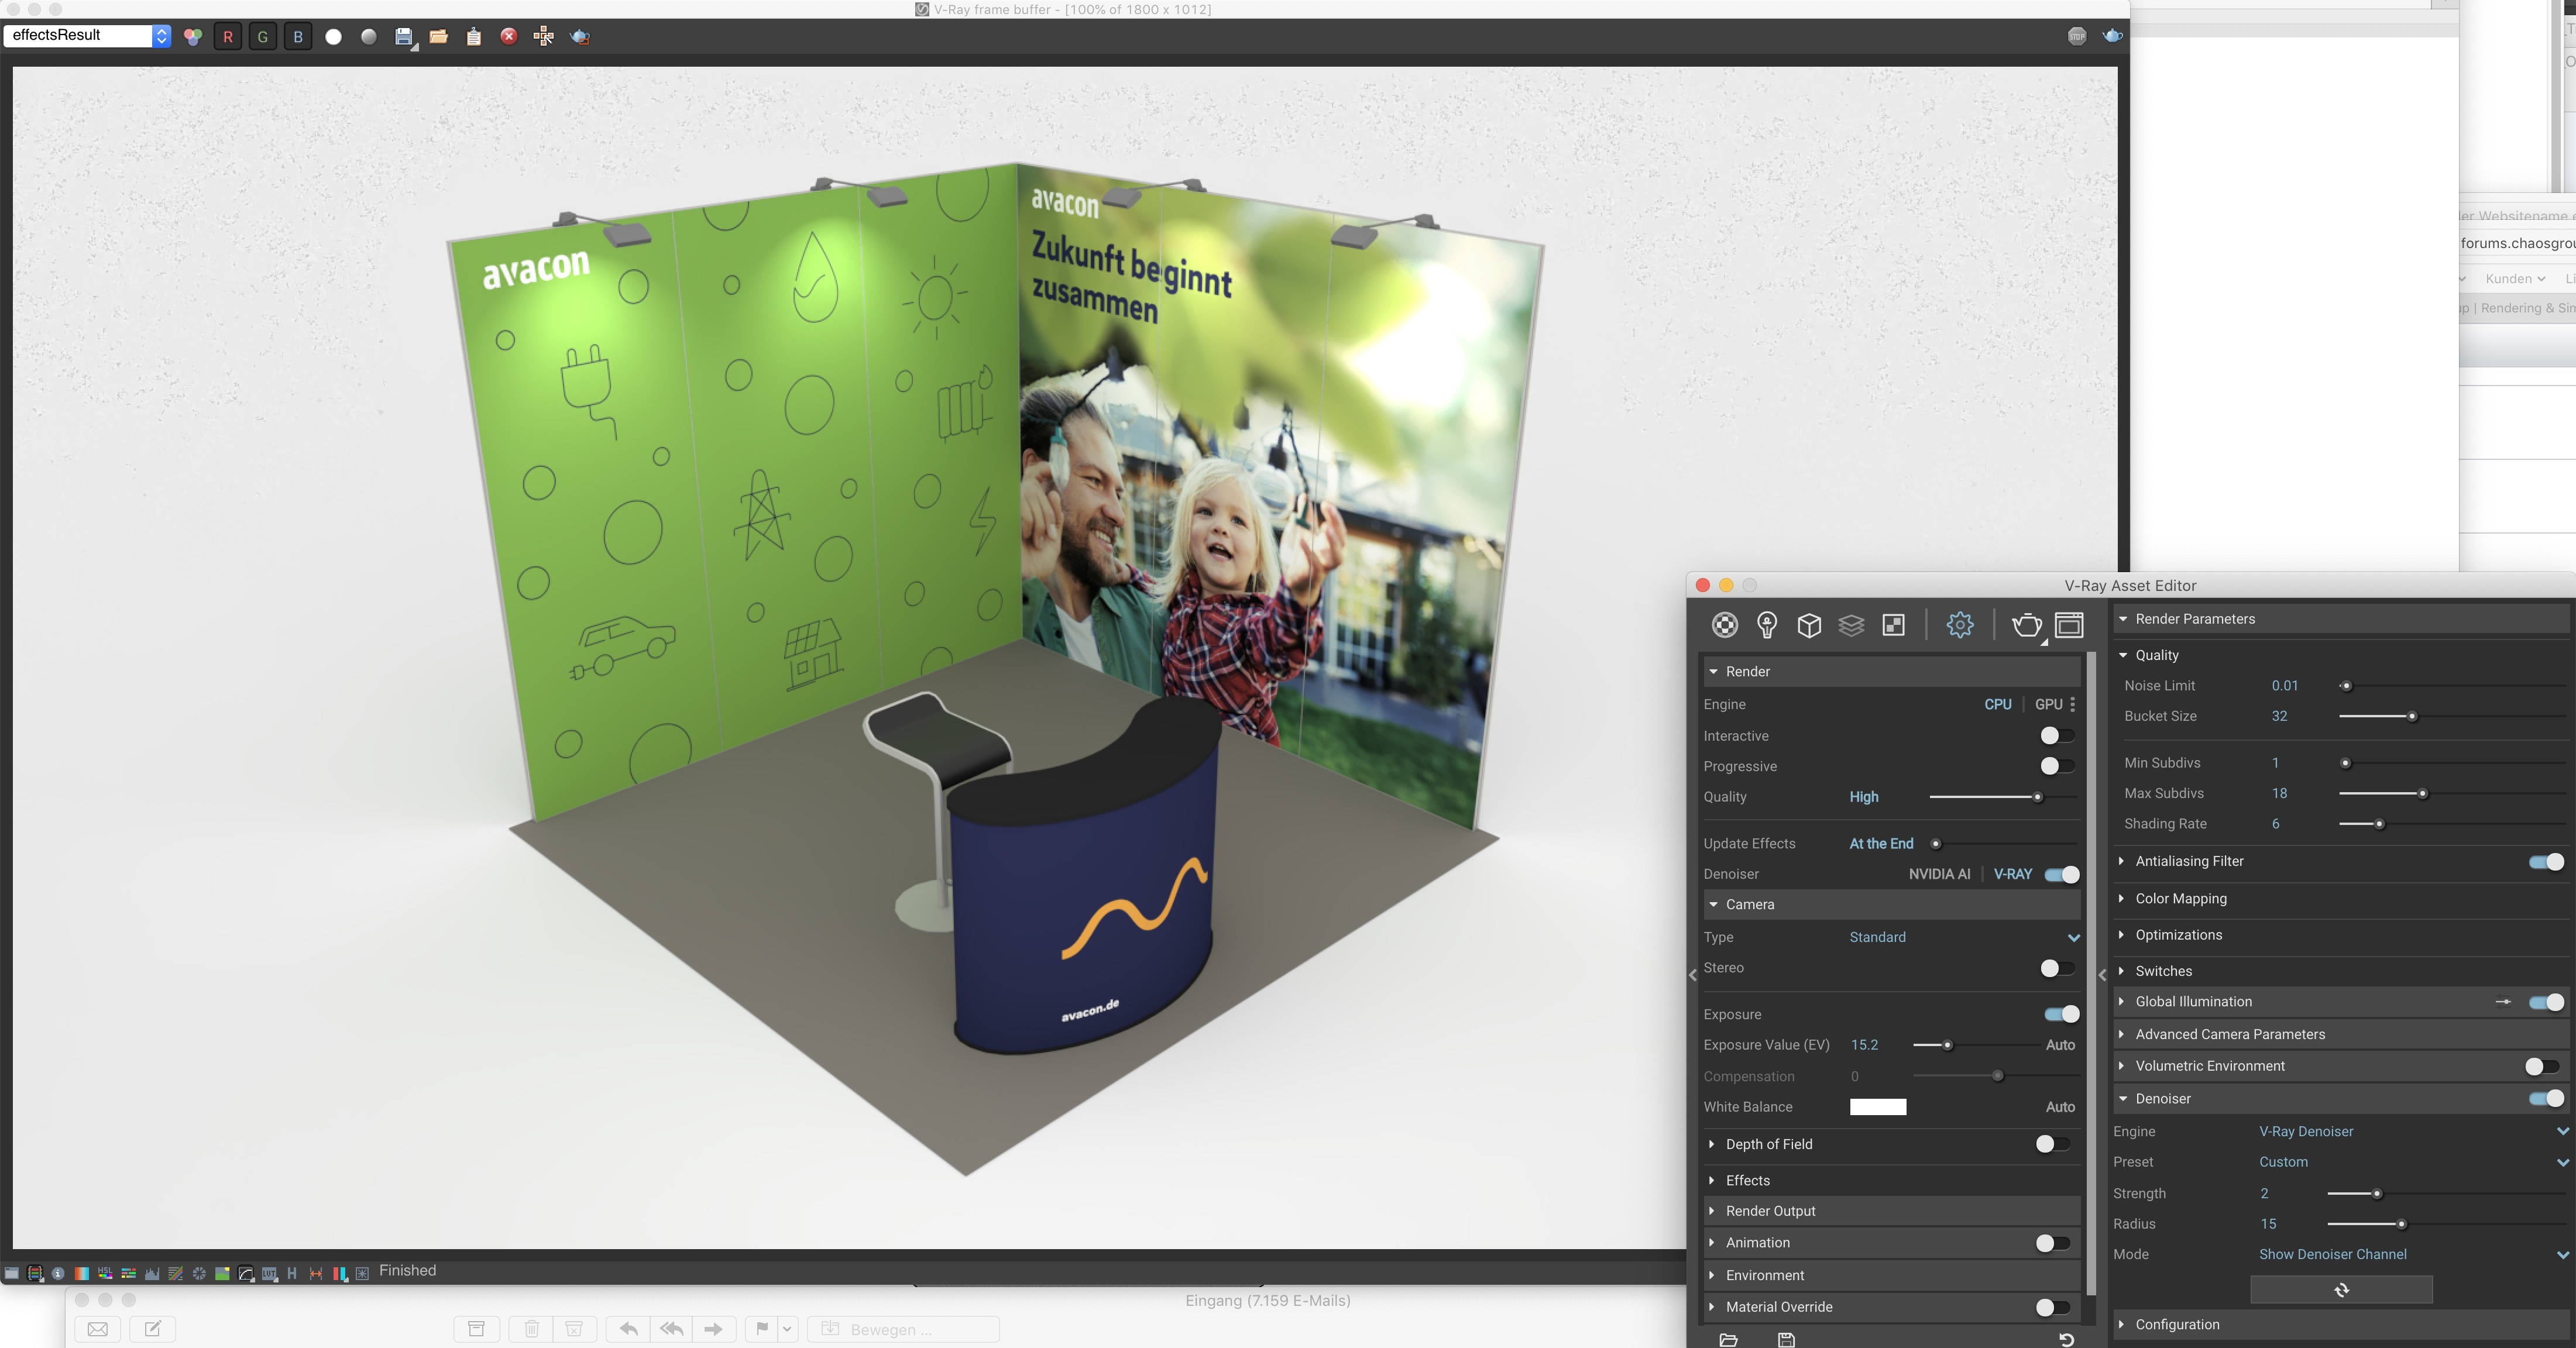Start region render teapot icon in frame buffer
This screenshot has width=2576, height=1348.
(x=580, y=36)
